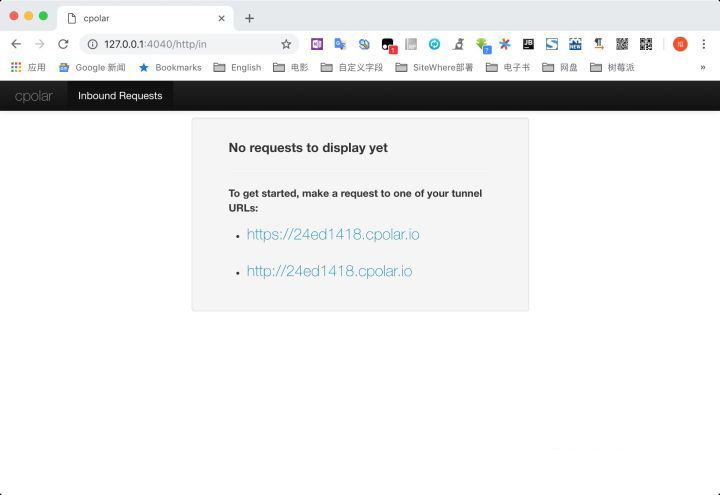Open the Google Translate extension
This screenshot has height=495, width=720.
point(340,44)
